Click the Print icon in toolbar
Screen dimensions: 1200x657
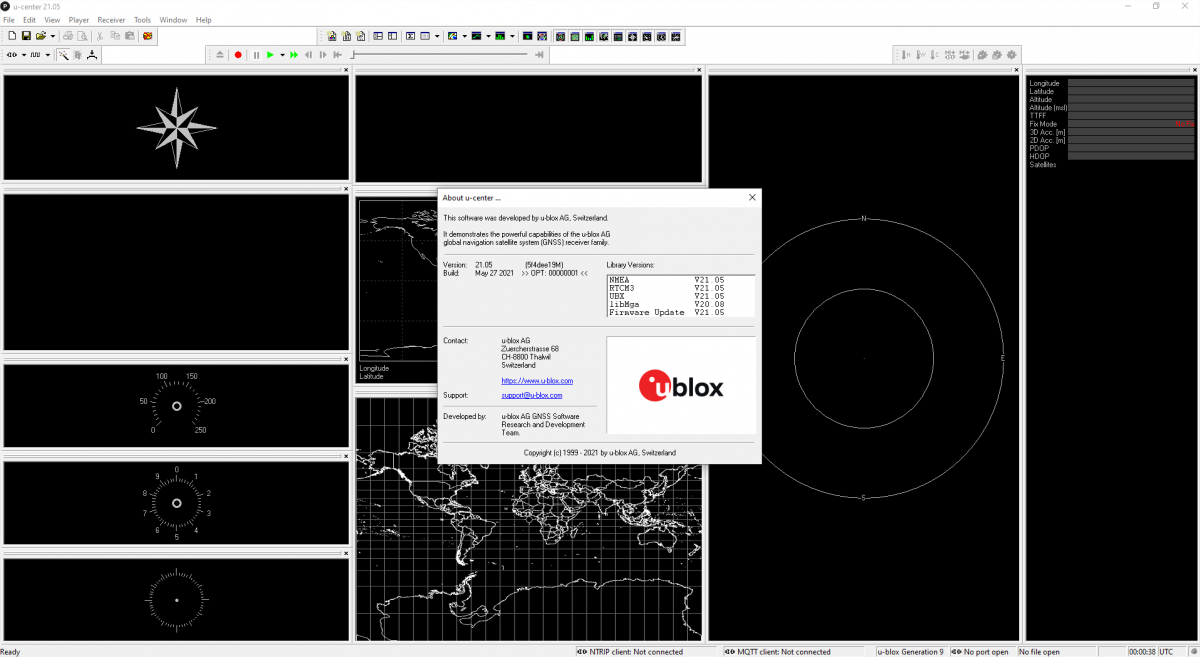(68, 36)
